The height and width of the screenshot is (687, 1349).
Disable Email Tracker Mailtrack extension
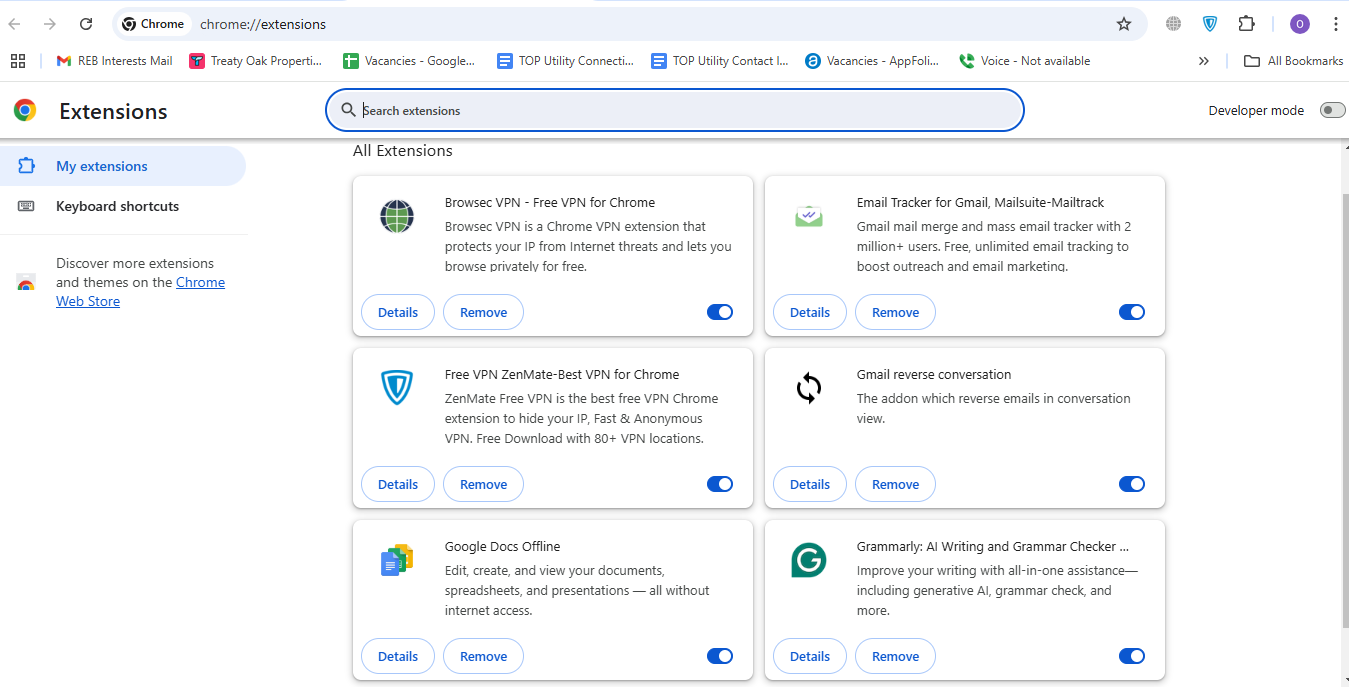click(1132, 312)
